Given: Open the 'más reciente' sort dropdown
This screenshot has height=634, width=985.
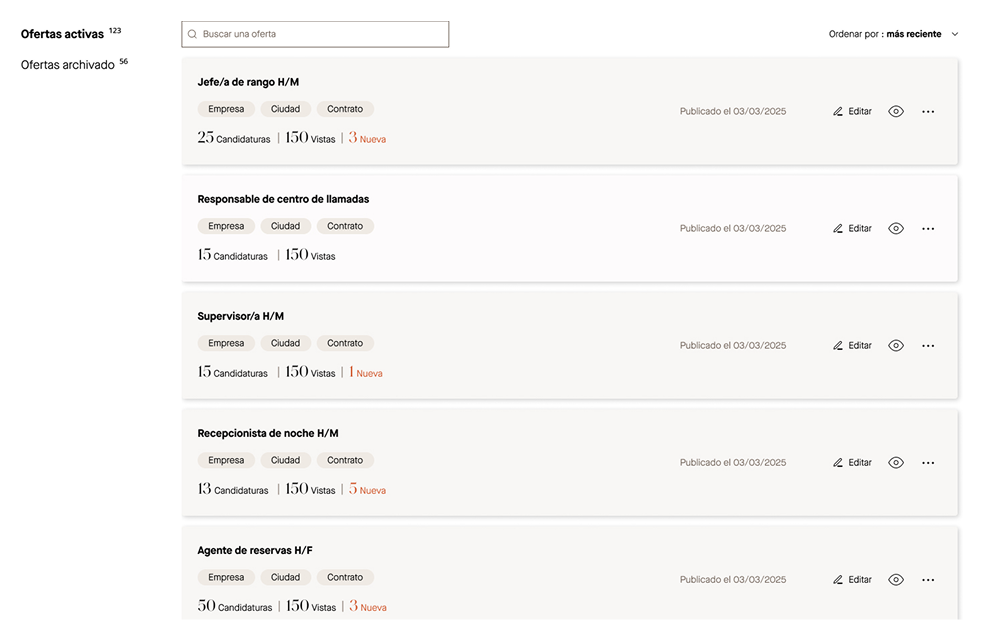Looking at the screenshot, I should click(x=913, y=34).
